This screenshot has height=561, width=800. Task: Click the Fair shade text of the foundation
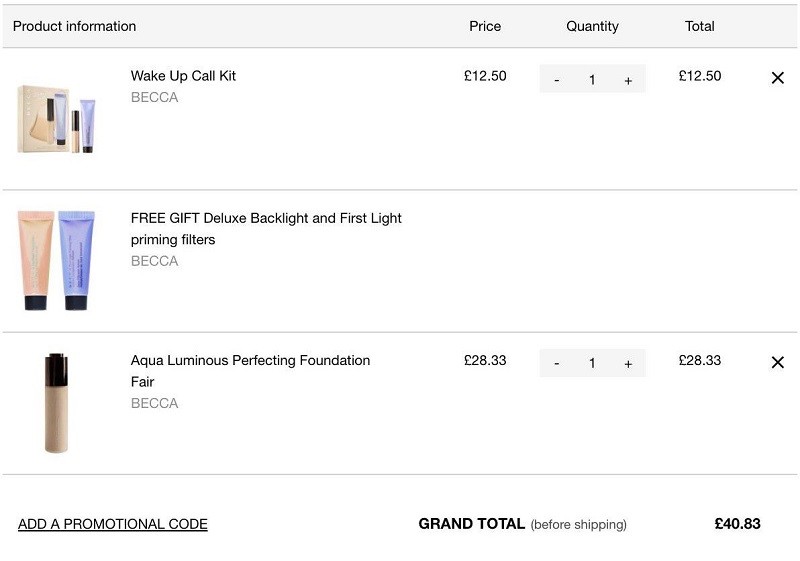tap(142, 381)
